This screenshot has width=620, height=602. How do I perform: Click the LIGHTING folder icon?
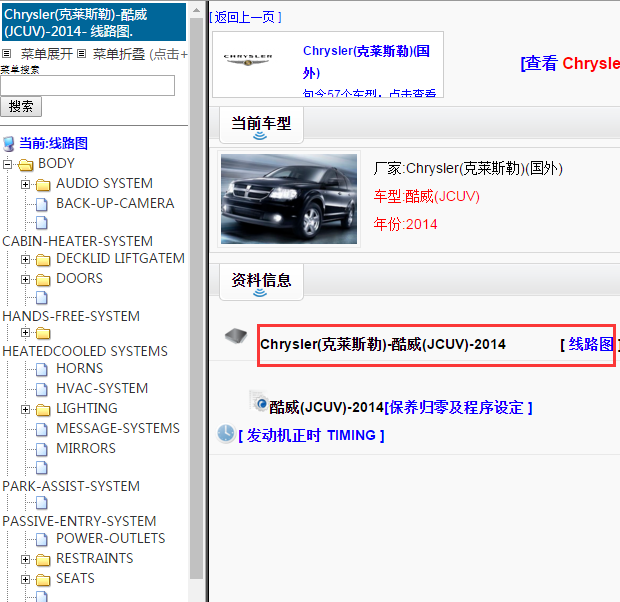tap(43, 409)
